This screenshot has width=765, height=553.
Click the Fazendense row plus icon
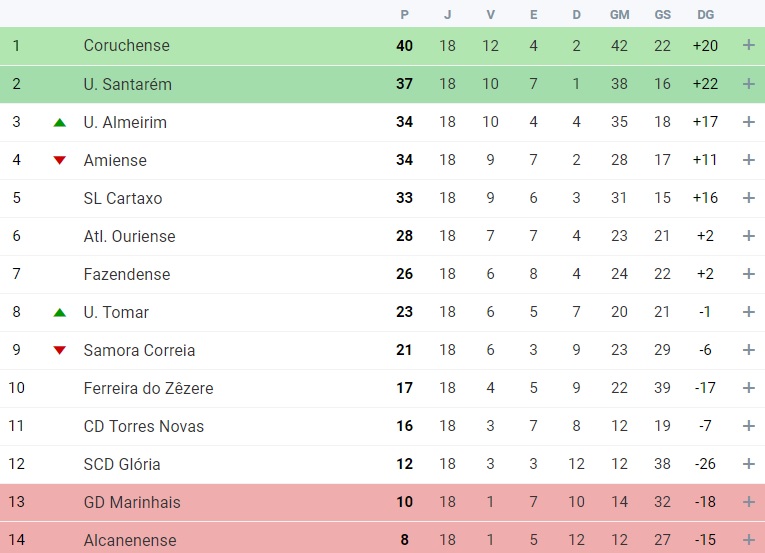click(x=748, y=274)
